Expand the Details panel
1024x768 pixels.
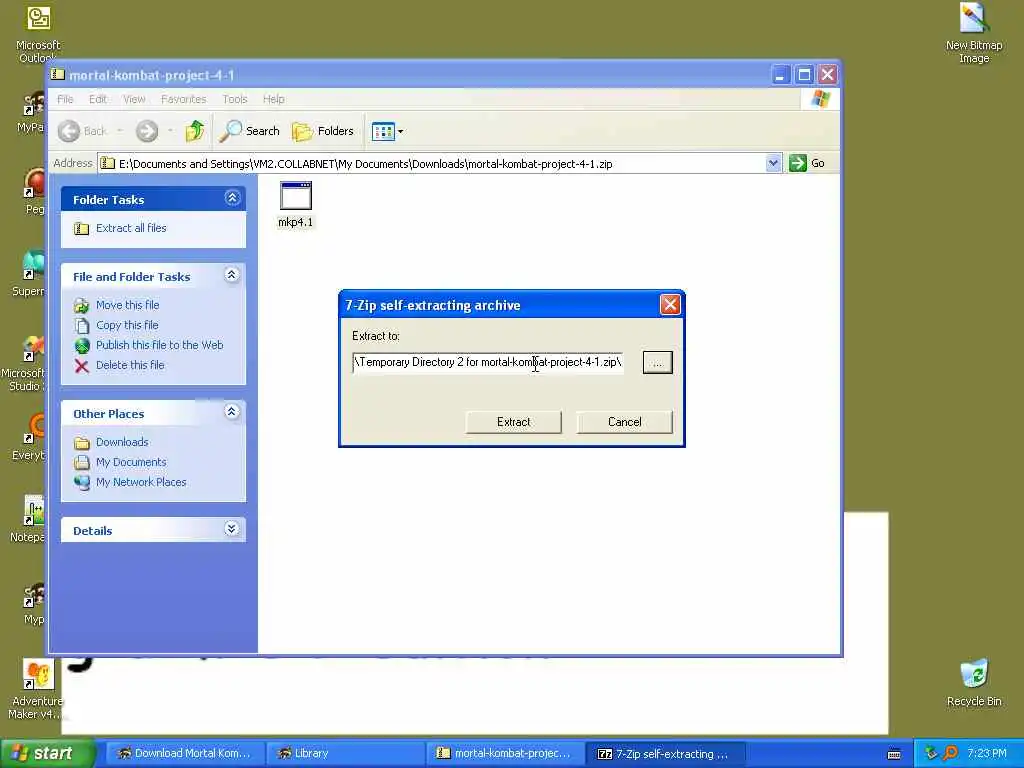point(232,528)
